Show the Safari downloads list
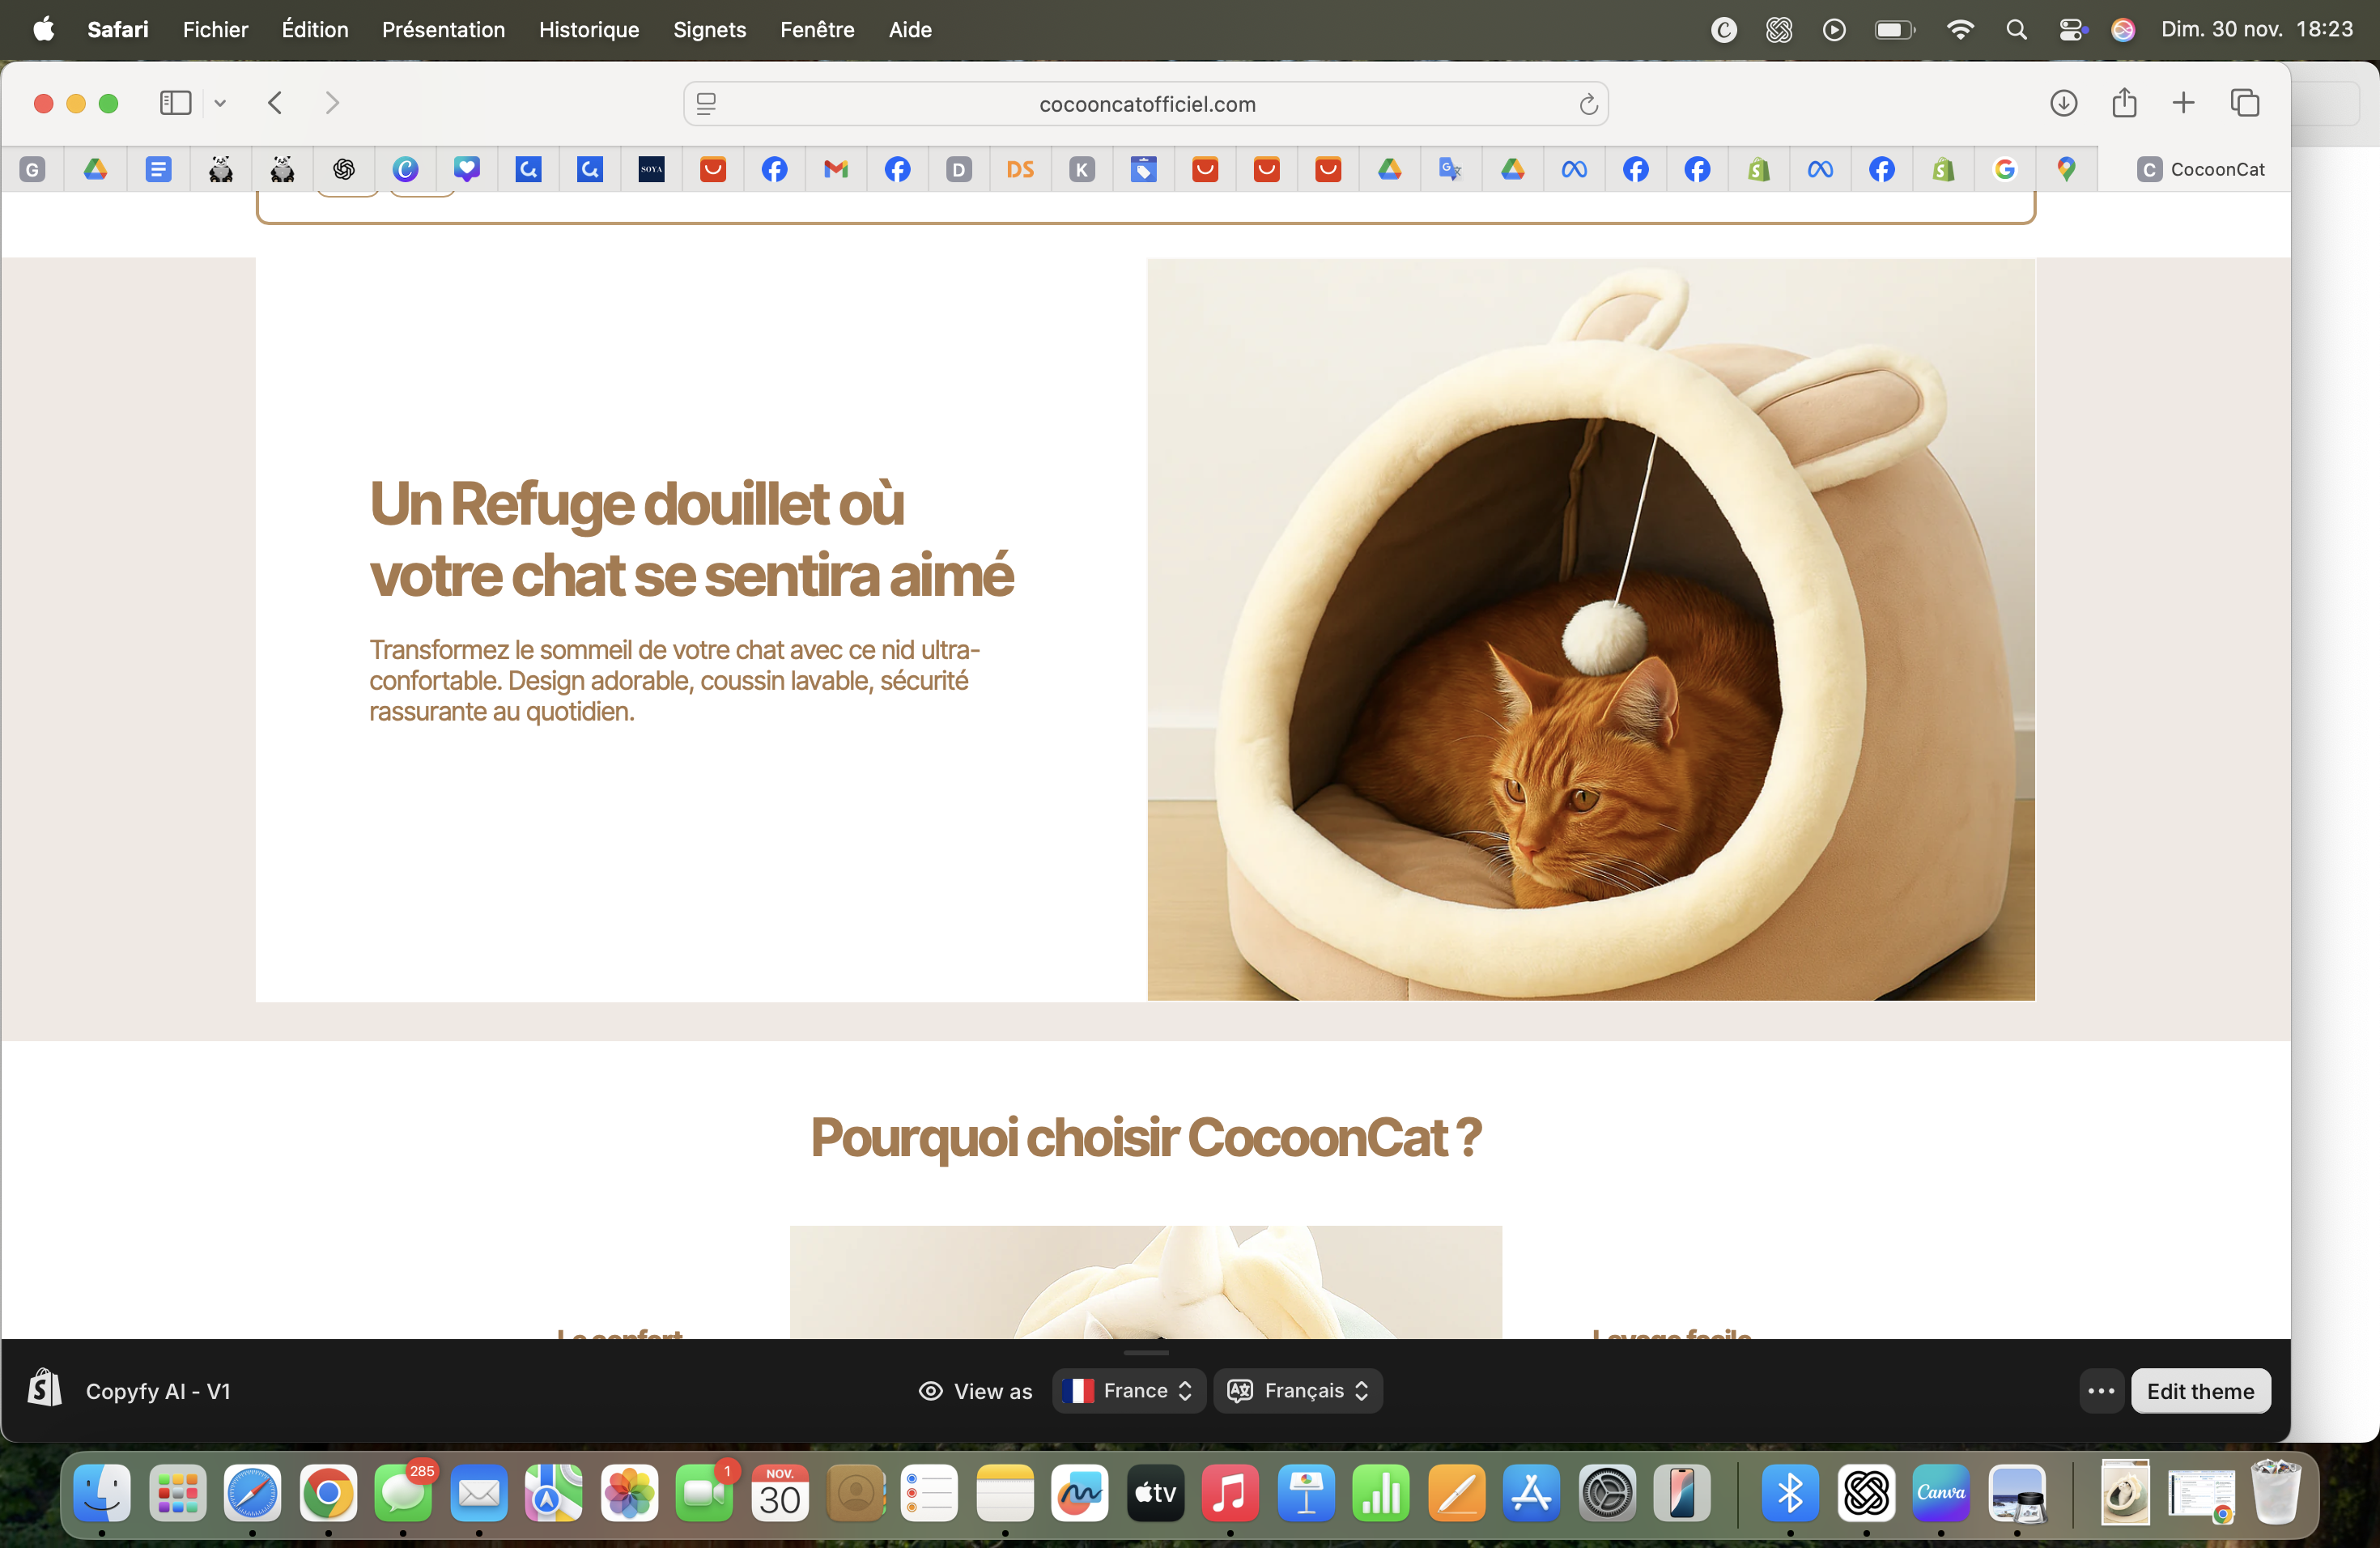Screen dimensions: 2380x1548 click(2064, 103)
